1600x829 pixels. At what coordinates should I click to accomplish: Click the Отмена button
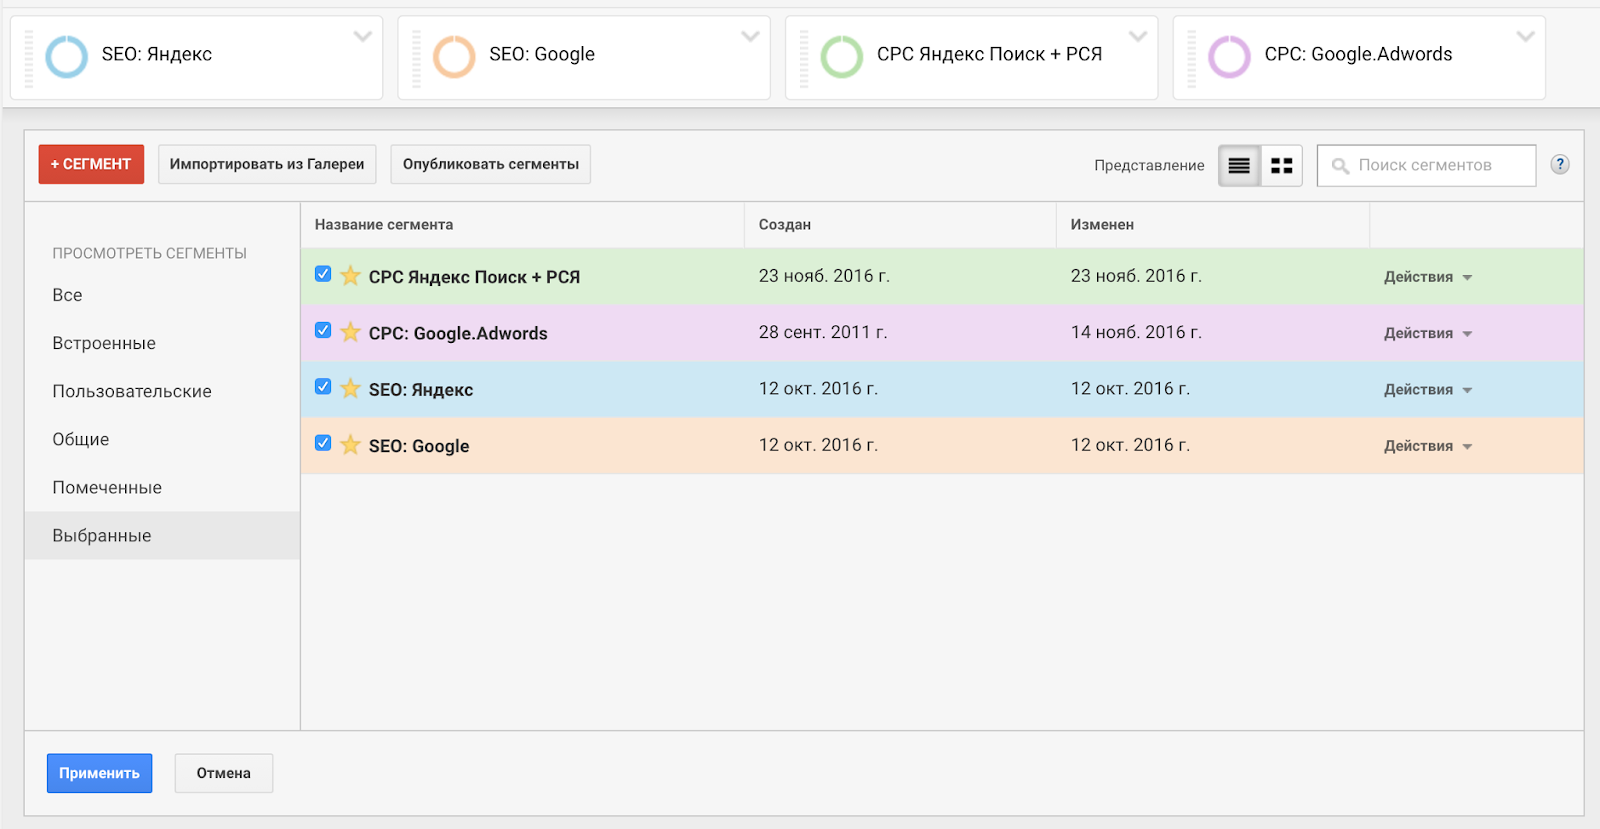[x=224, y=773]
